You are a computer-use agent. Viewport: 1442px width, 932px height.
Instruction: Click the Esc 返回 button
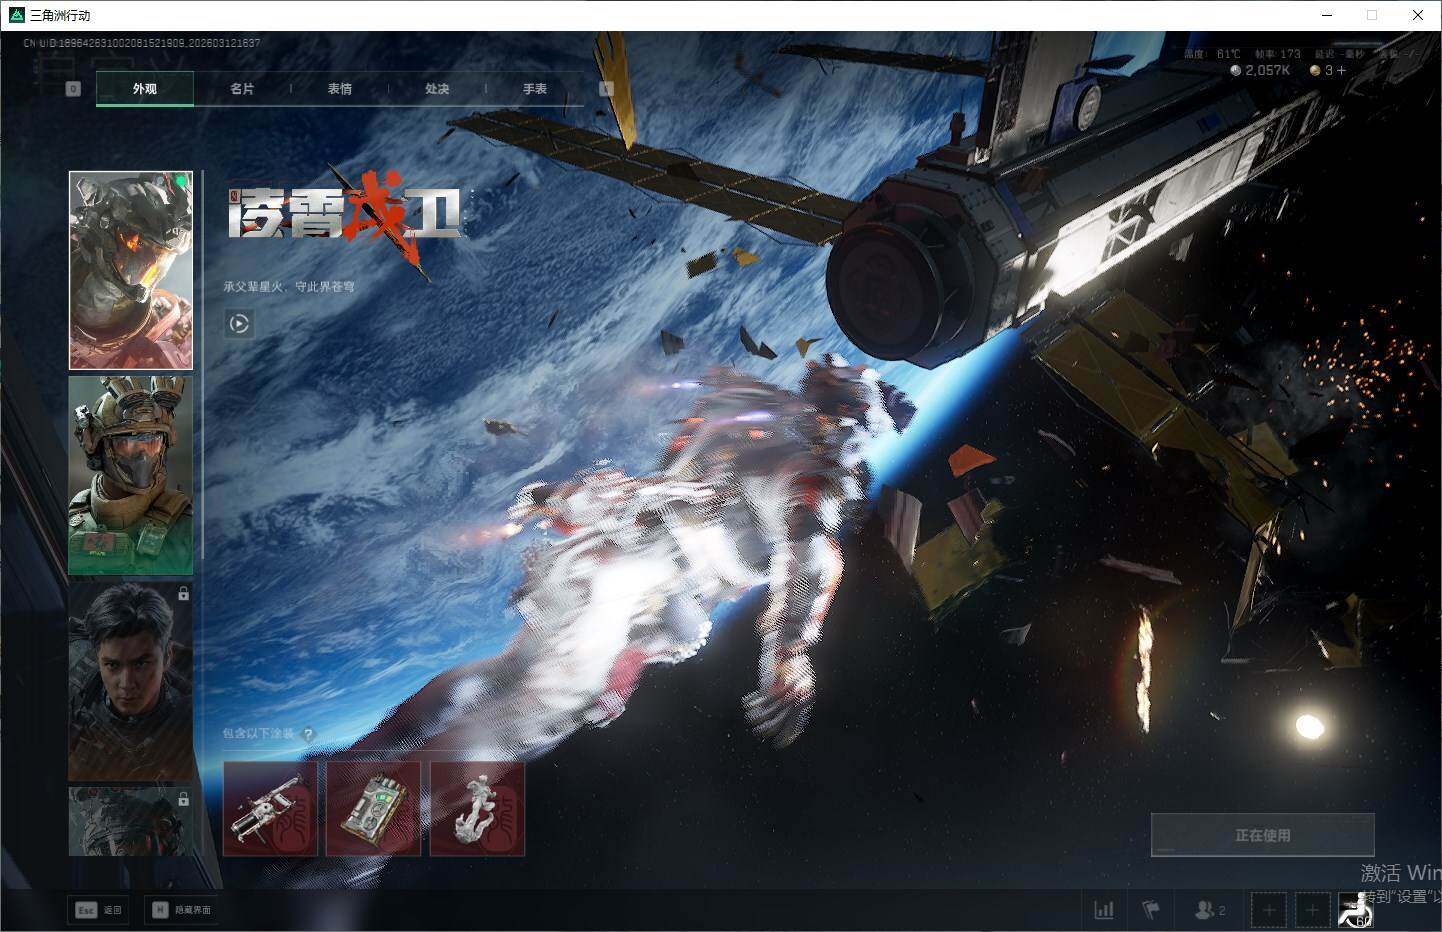[99, 910]
